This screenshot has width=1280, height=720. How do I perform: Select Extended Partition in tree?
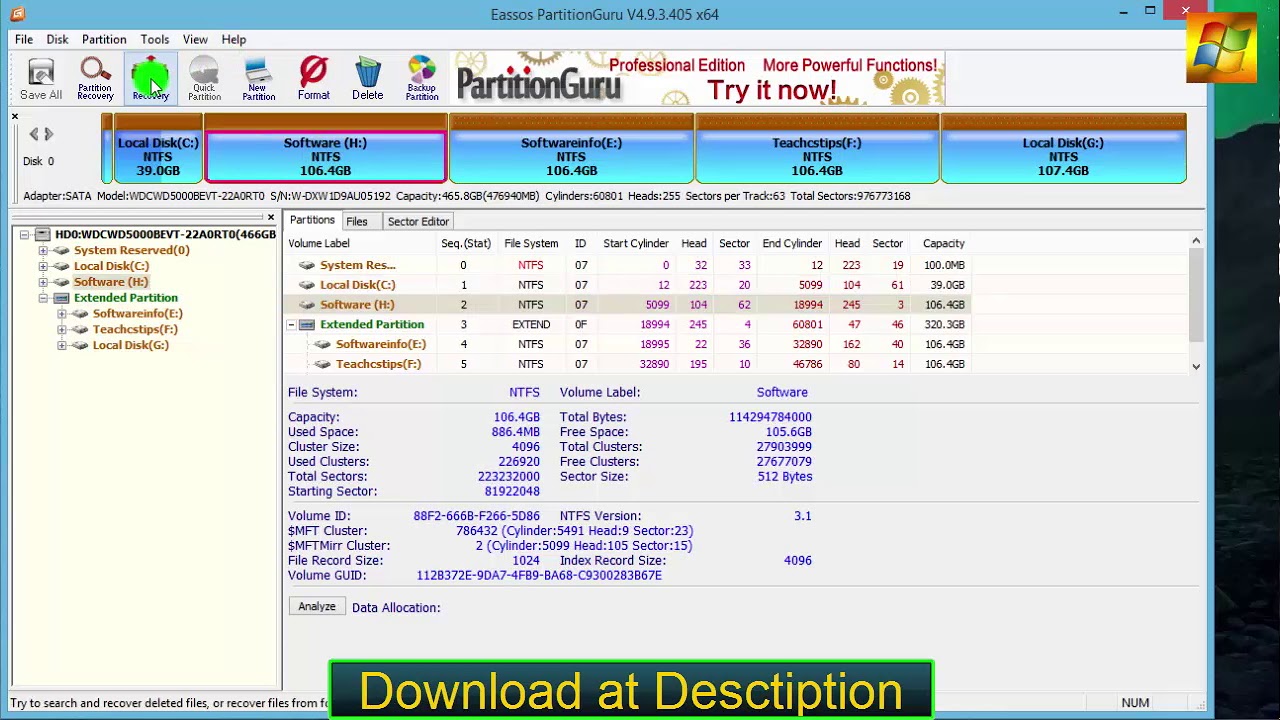coord(125,298)
